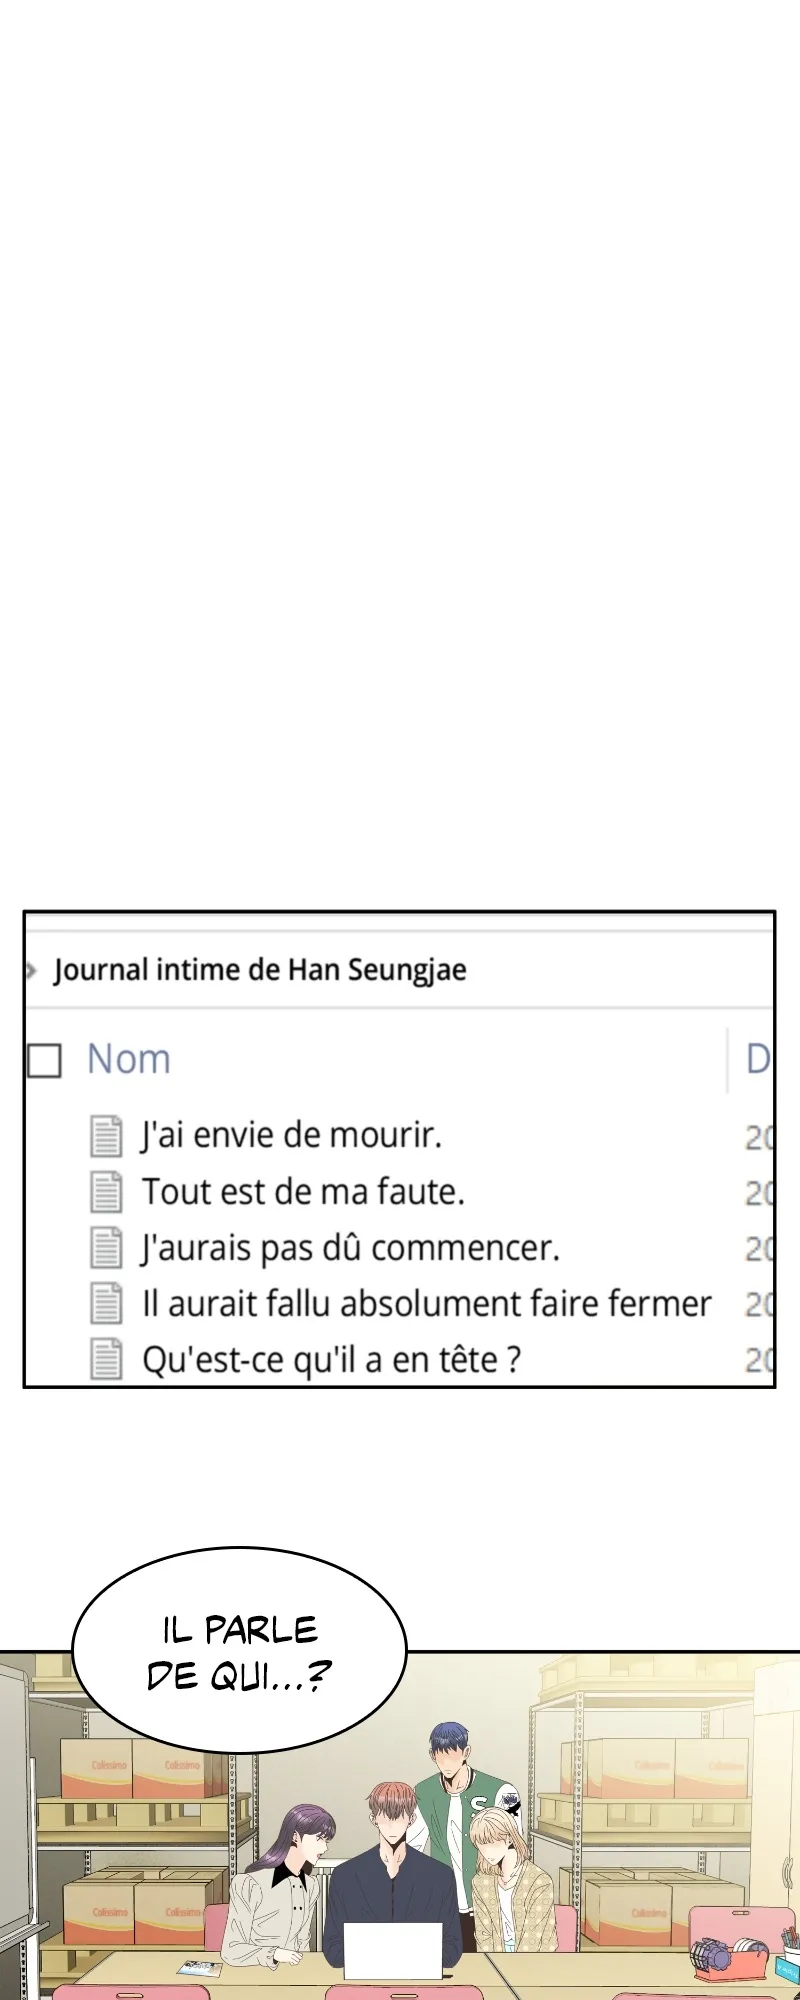The height and width of the screenshot is (2000, 800).
Task: Click the file icon for "Qu'est-ce qu'il a en tête ?"
Action: [106, 1359]
